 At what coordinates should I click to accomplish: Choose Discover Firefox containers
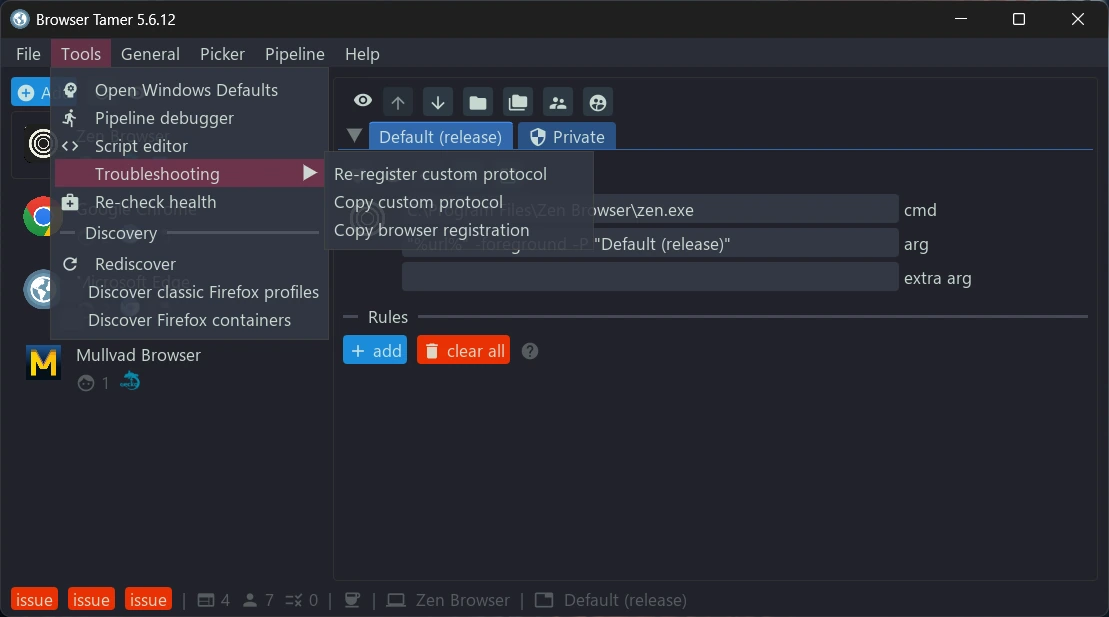pyautogui.click(x=190, y=320)
